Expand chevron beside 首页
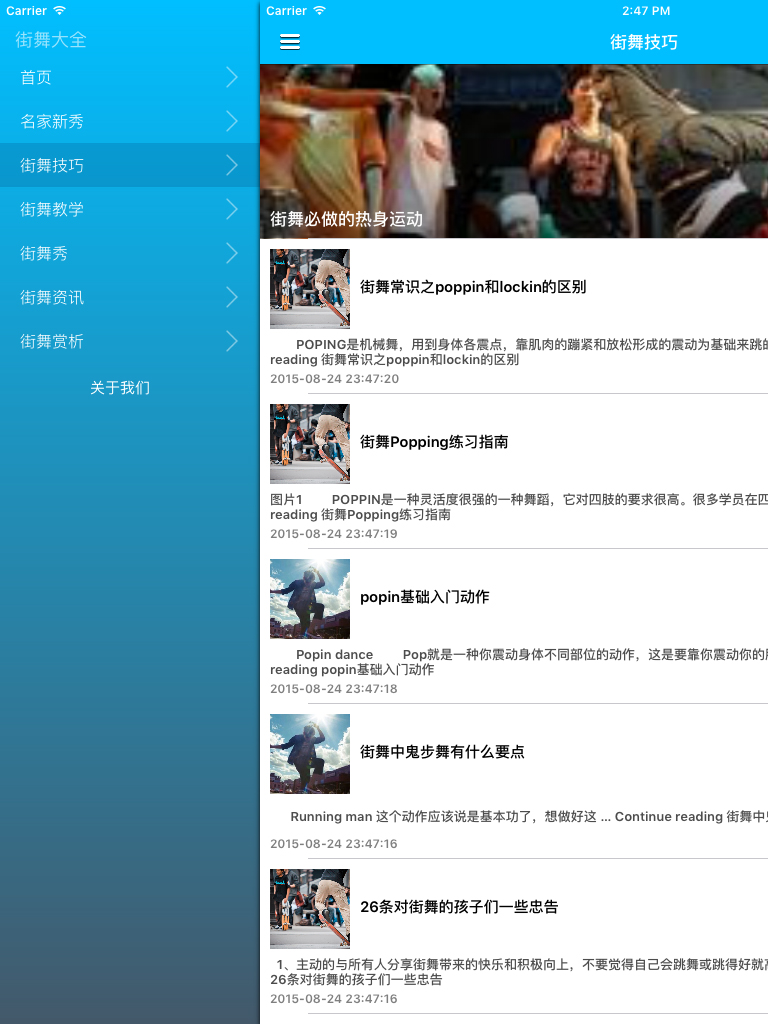Screen dimensions: 768x1024 pyautogui.click(x=232, y=77)
